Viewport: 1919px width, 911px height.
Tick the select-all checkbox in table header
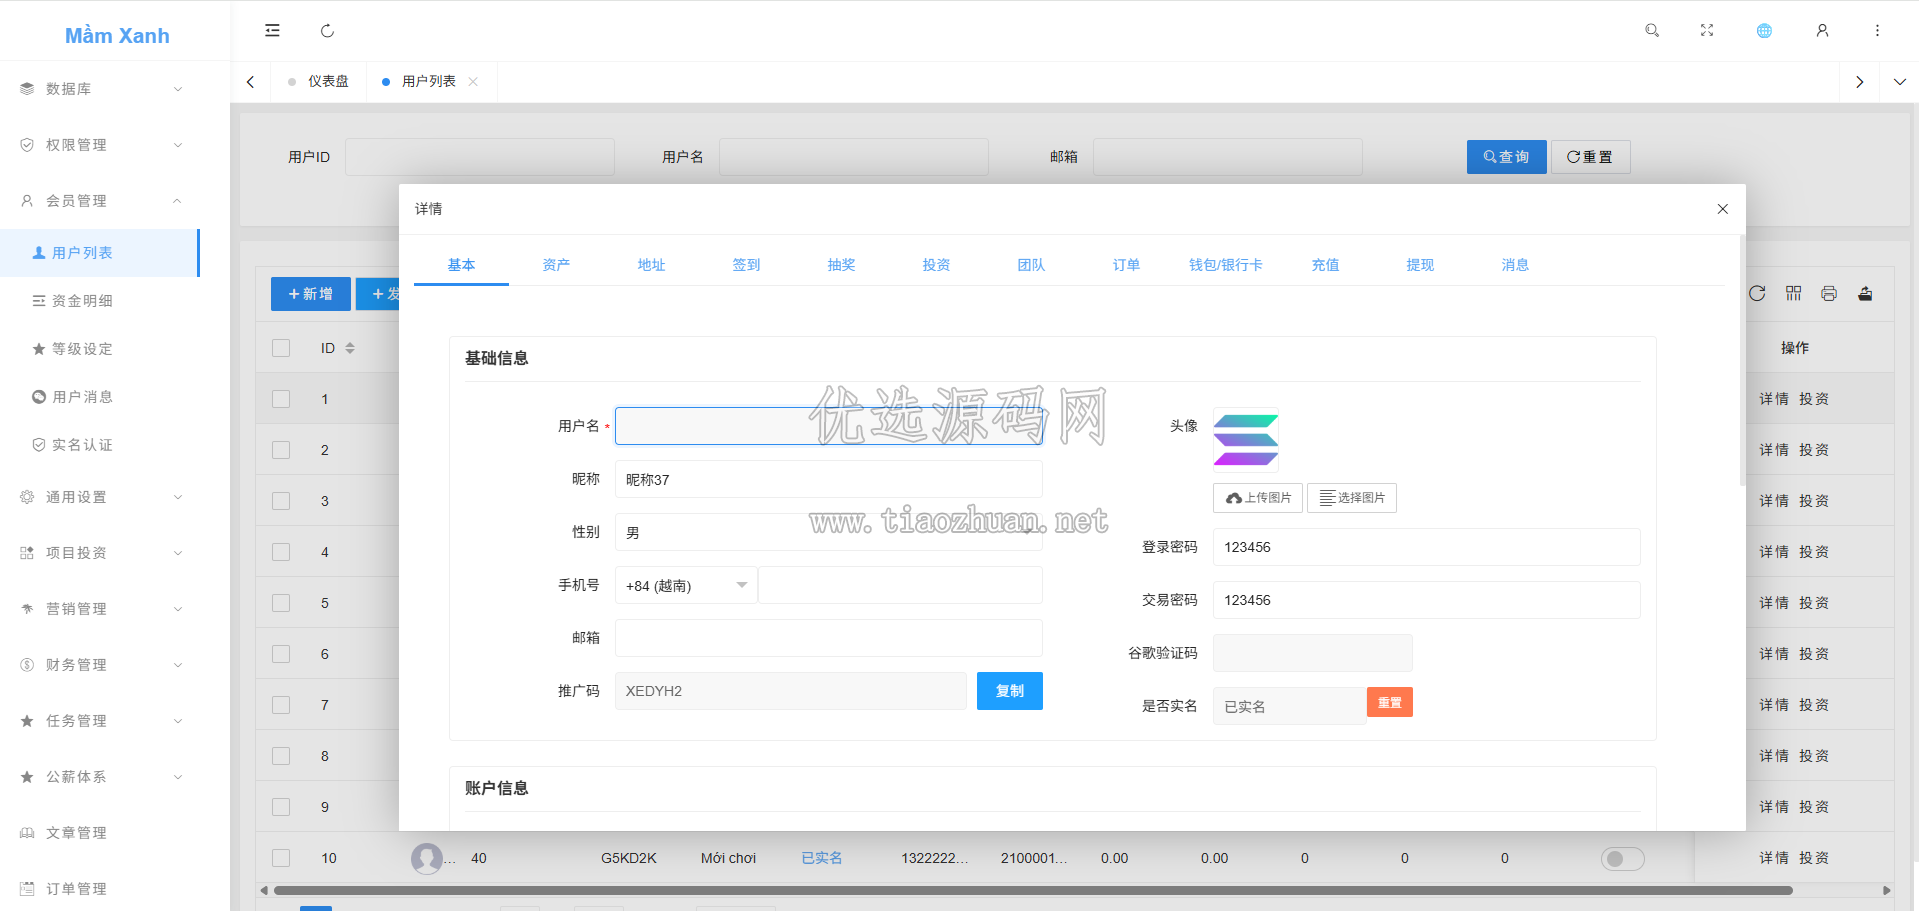coord(281,348)
